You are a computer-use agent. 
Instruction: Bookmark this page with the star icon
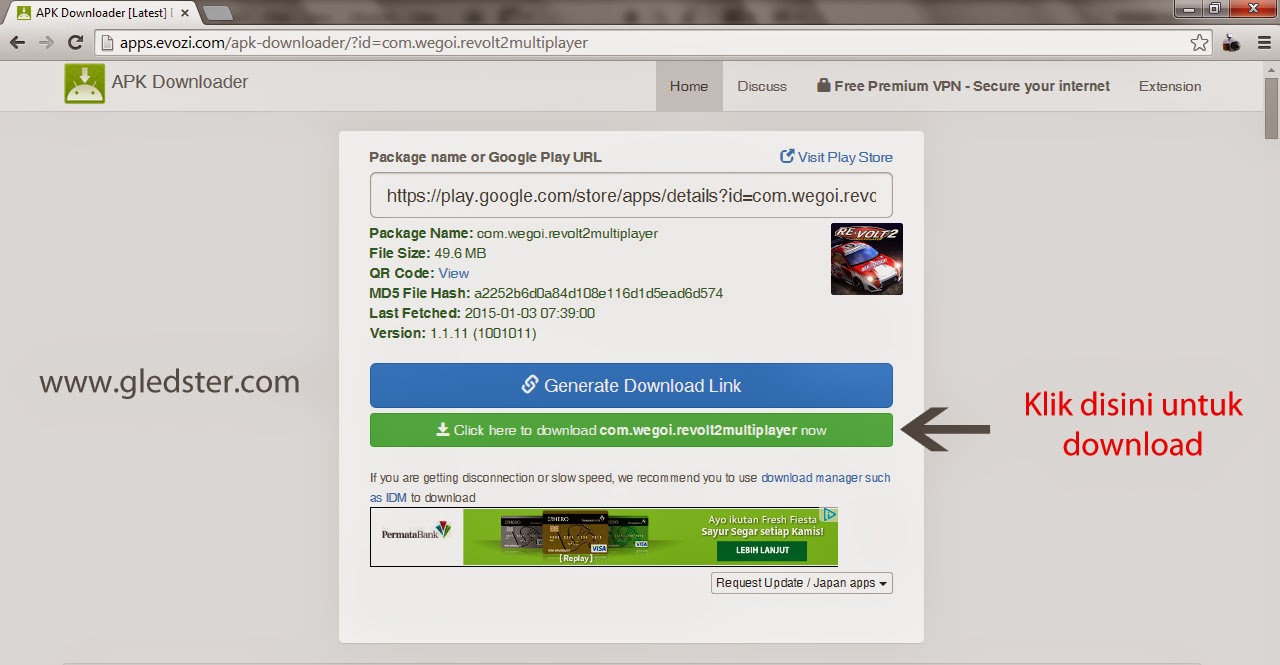[x=1199, y=43]
